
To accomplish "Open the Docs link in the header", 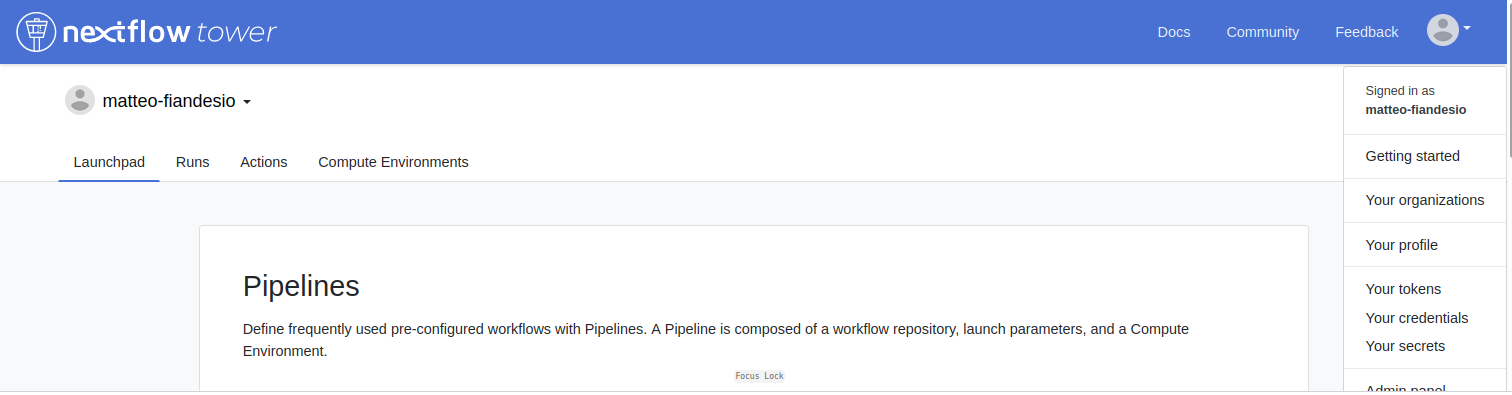I will coord(1174,32).
